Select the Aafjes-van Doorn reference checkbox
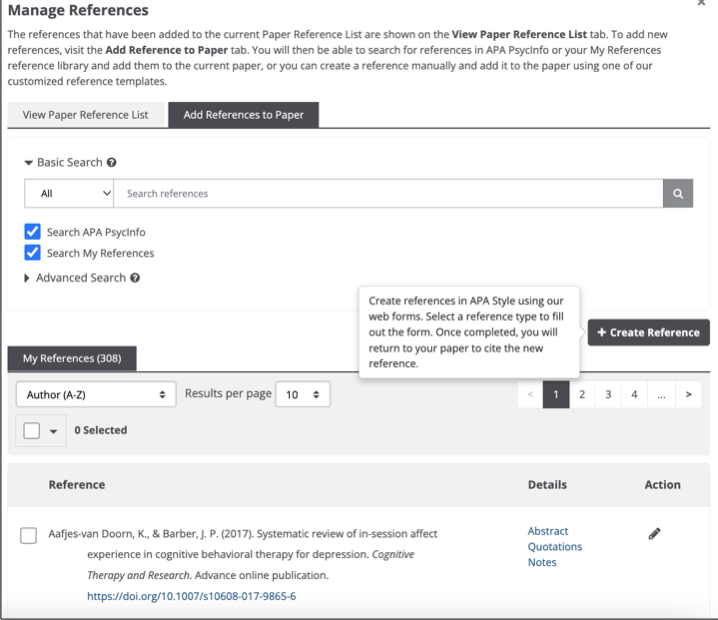 29,536
